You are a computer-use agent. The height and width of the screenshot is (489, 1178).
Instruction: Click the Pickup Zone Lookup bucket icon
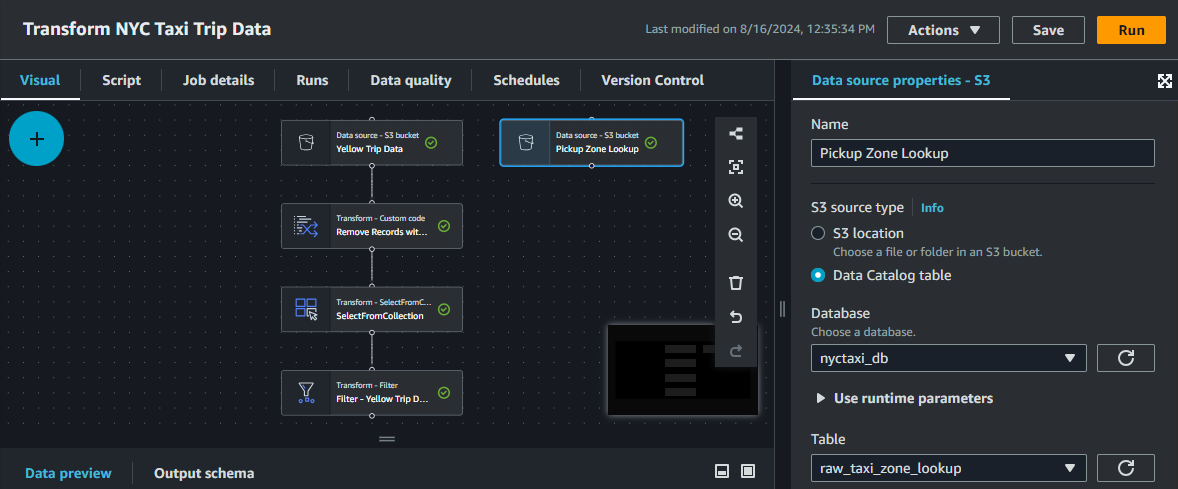(525, 143)
